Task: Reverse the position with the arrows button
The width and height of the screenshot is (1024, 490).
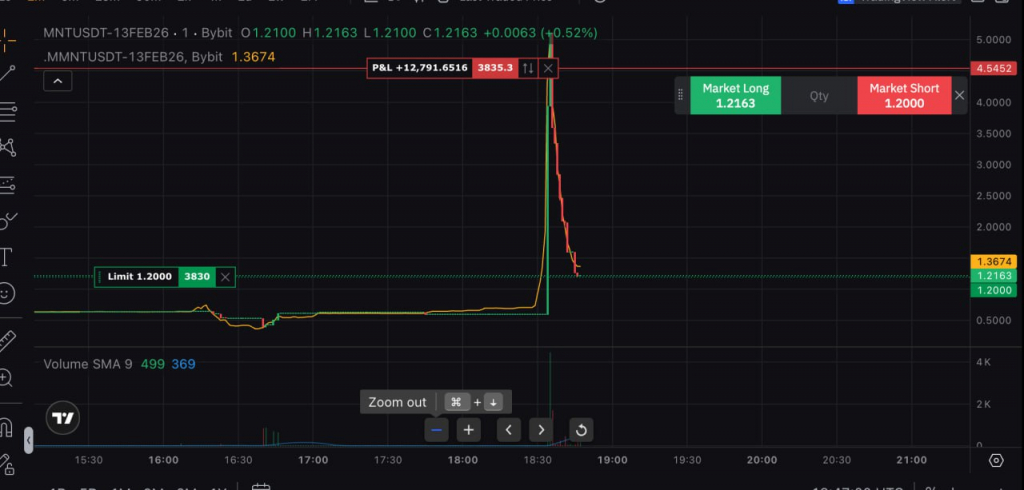Action: (527, 68)
